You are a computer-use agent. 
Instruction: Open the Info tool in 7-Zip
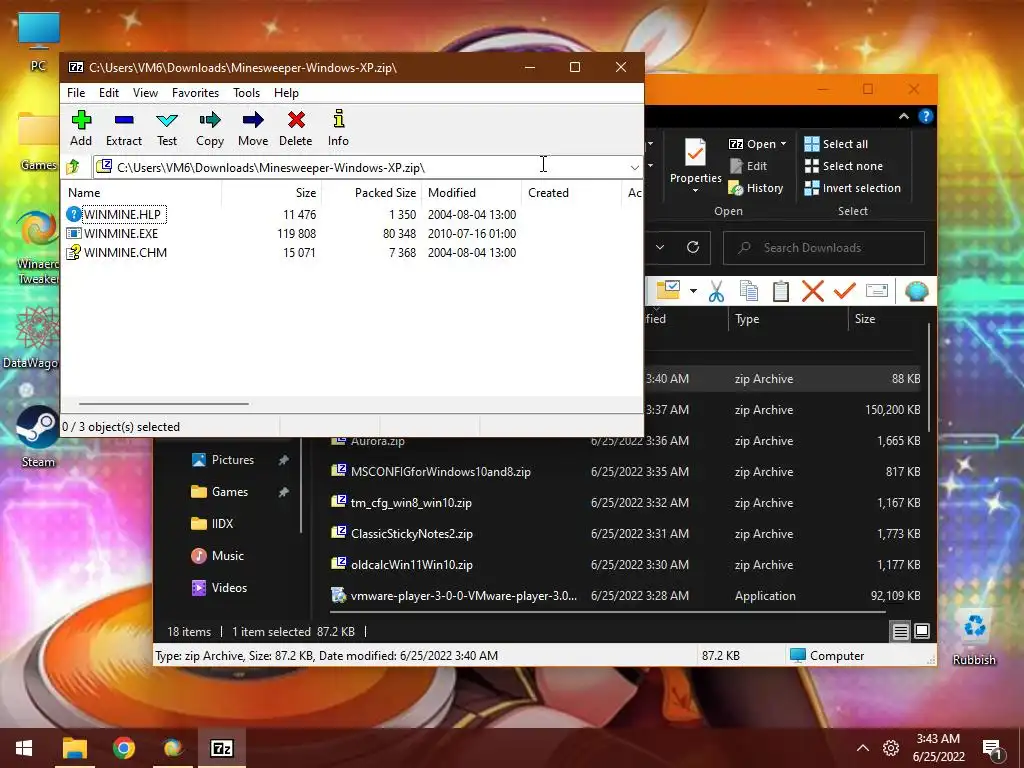[x=338, y=128]
